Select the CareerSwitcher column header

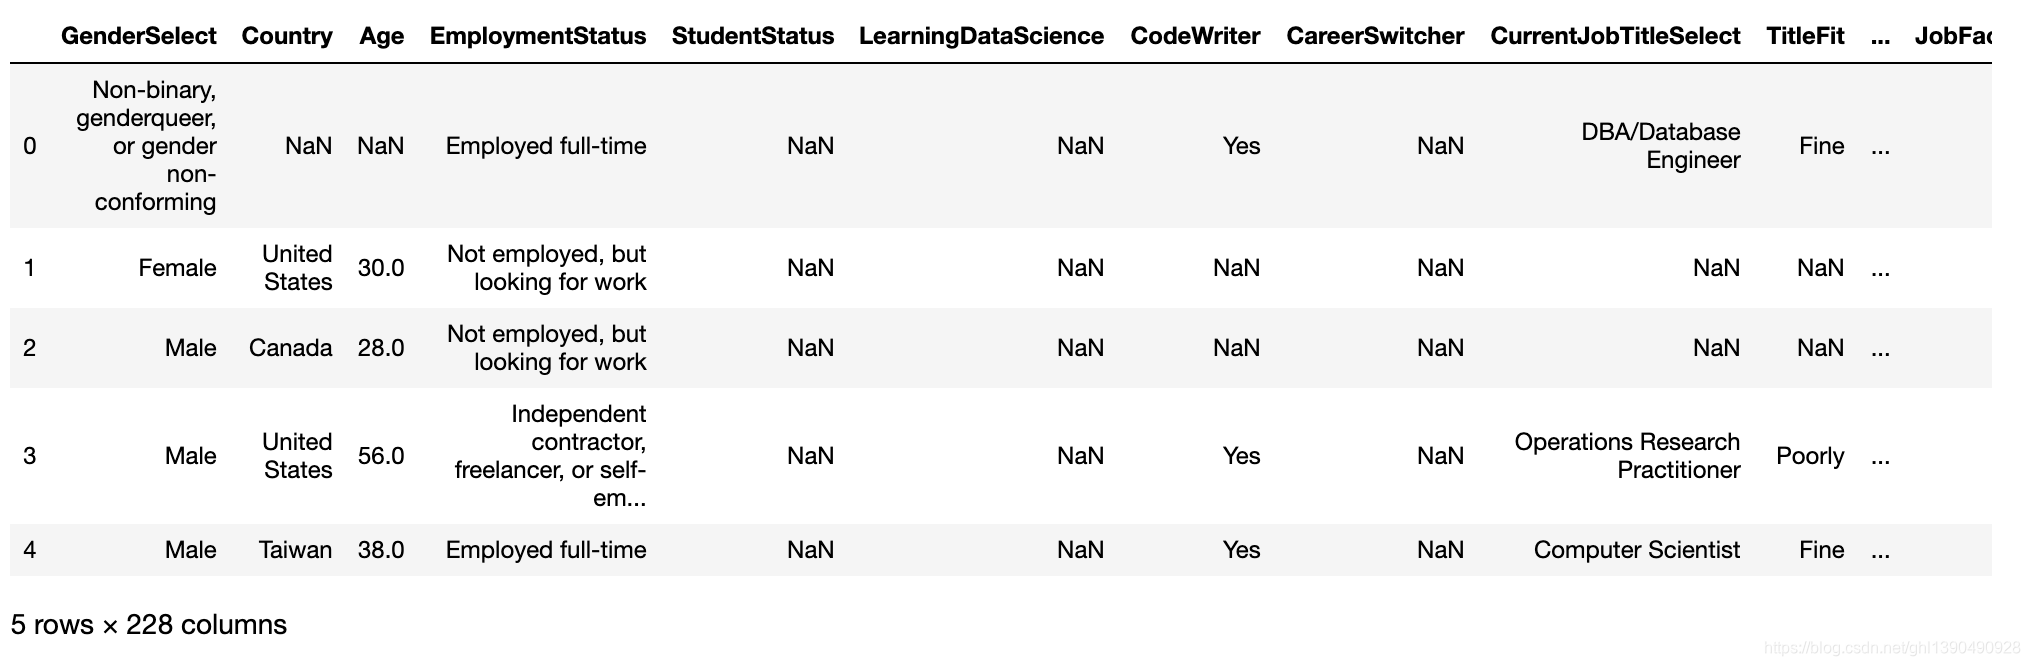point(1375,36)
